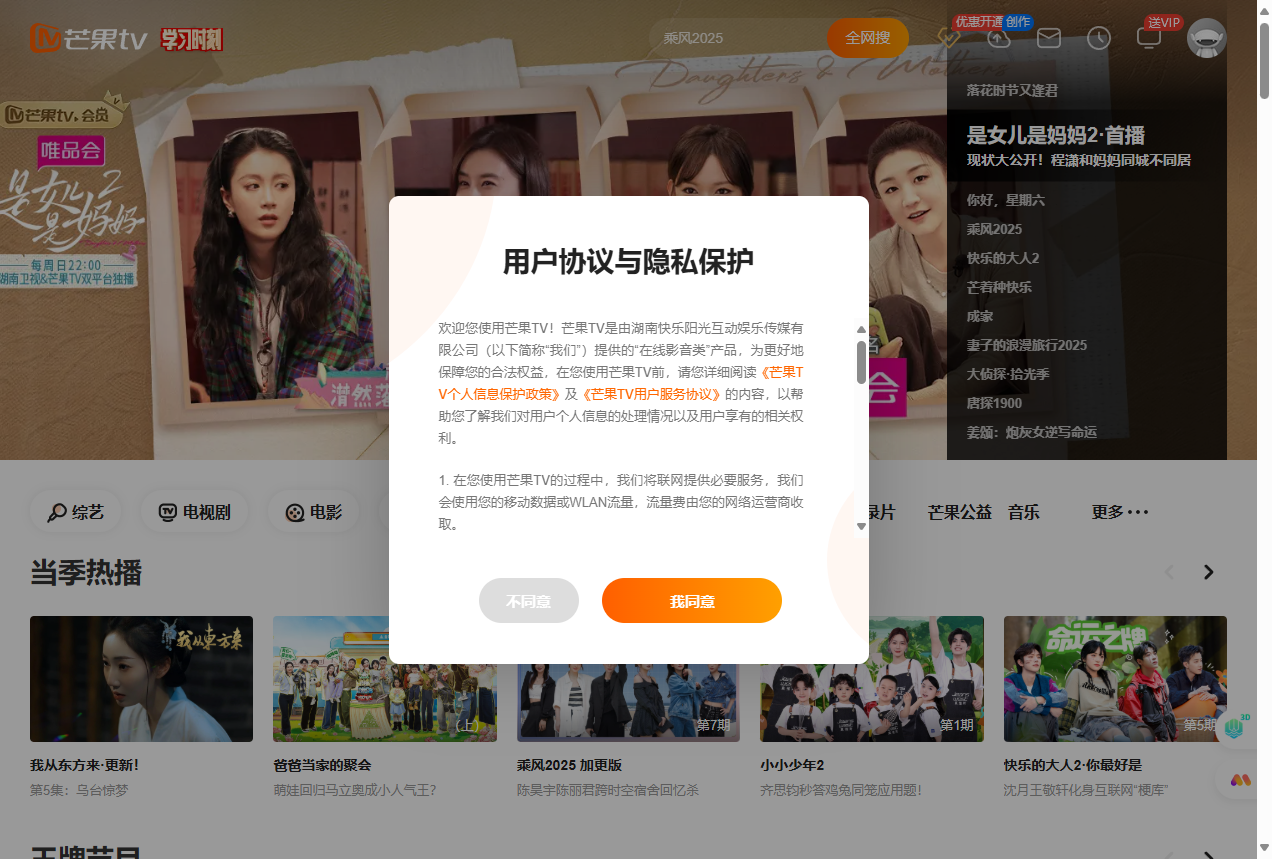The width and height of the screenshot is (1272, 859).
Task: Click the 电视剧 TV icon category
Action: (194, 511)
